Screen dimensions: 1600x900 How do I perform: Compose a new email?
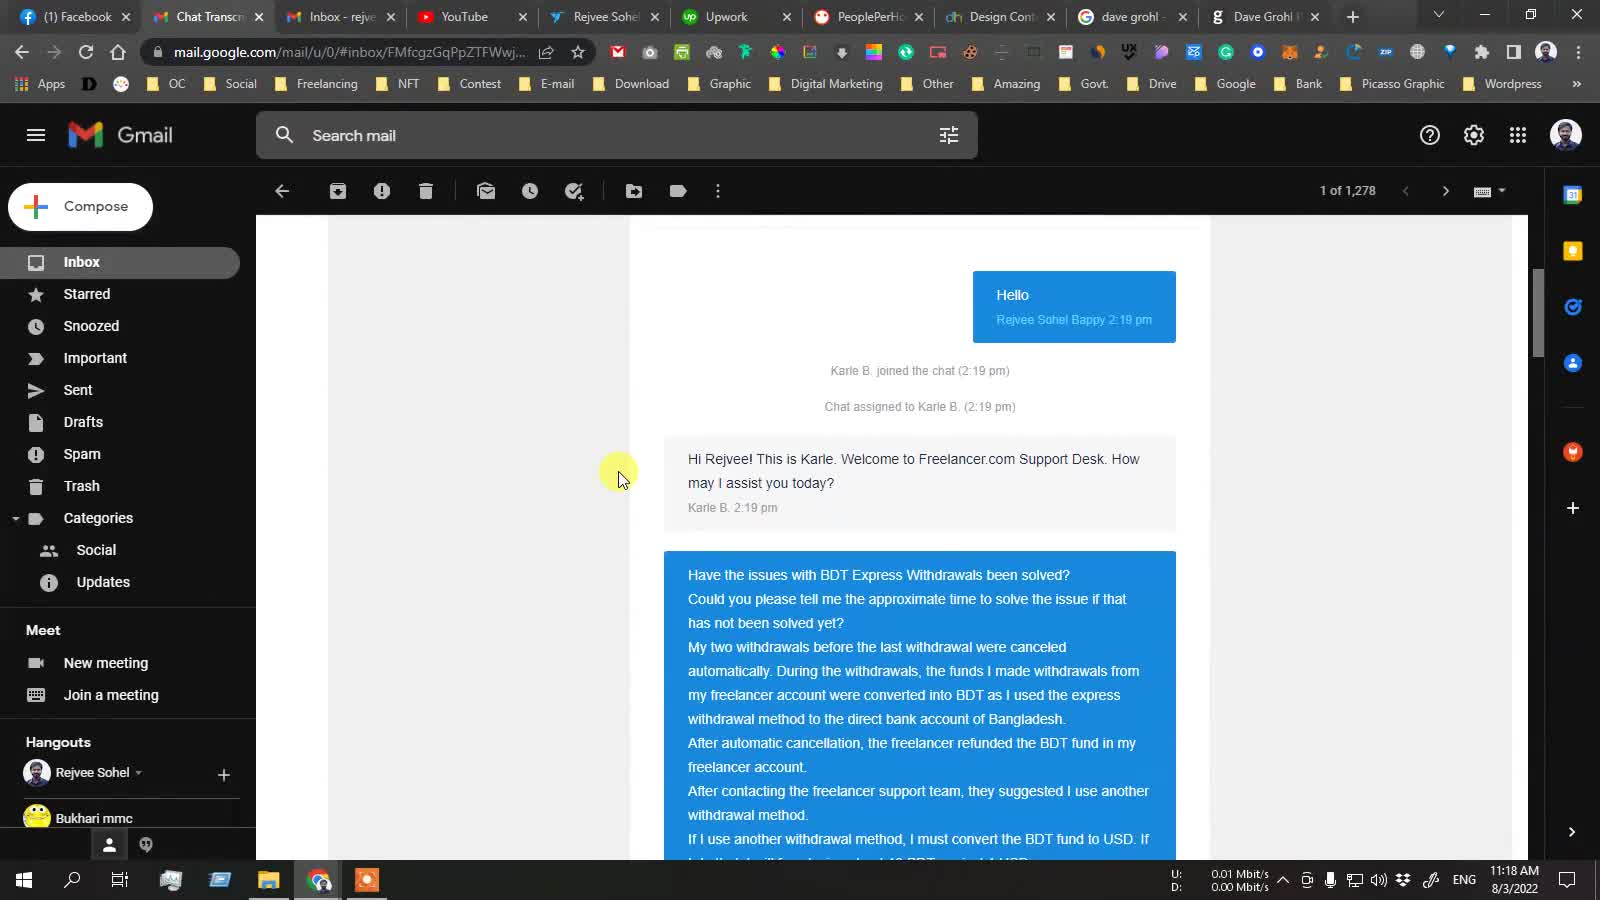81,207
